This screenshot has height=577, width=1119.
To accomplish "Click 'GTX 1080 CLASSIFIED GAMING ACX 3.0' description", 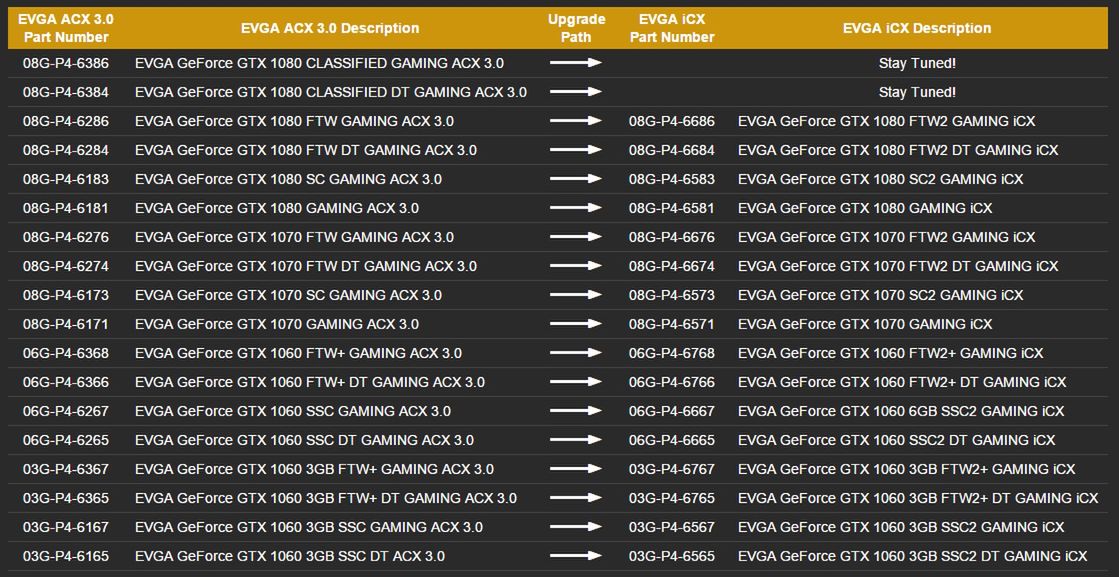I will pos(319,63).
